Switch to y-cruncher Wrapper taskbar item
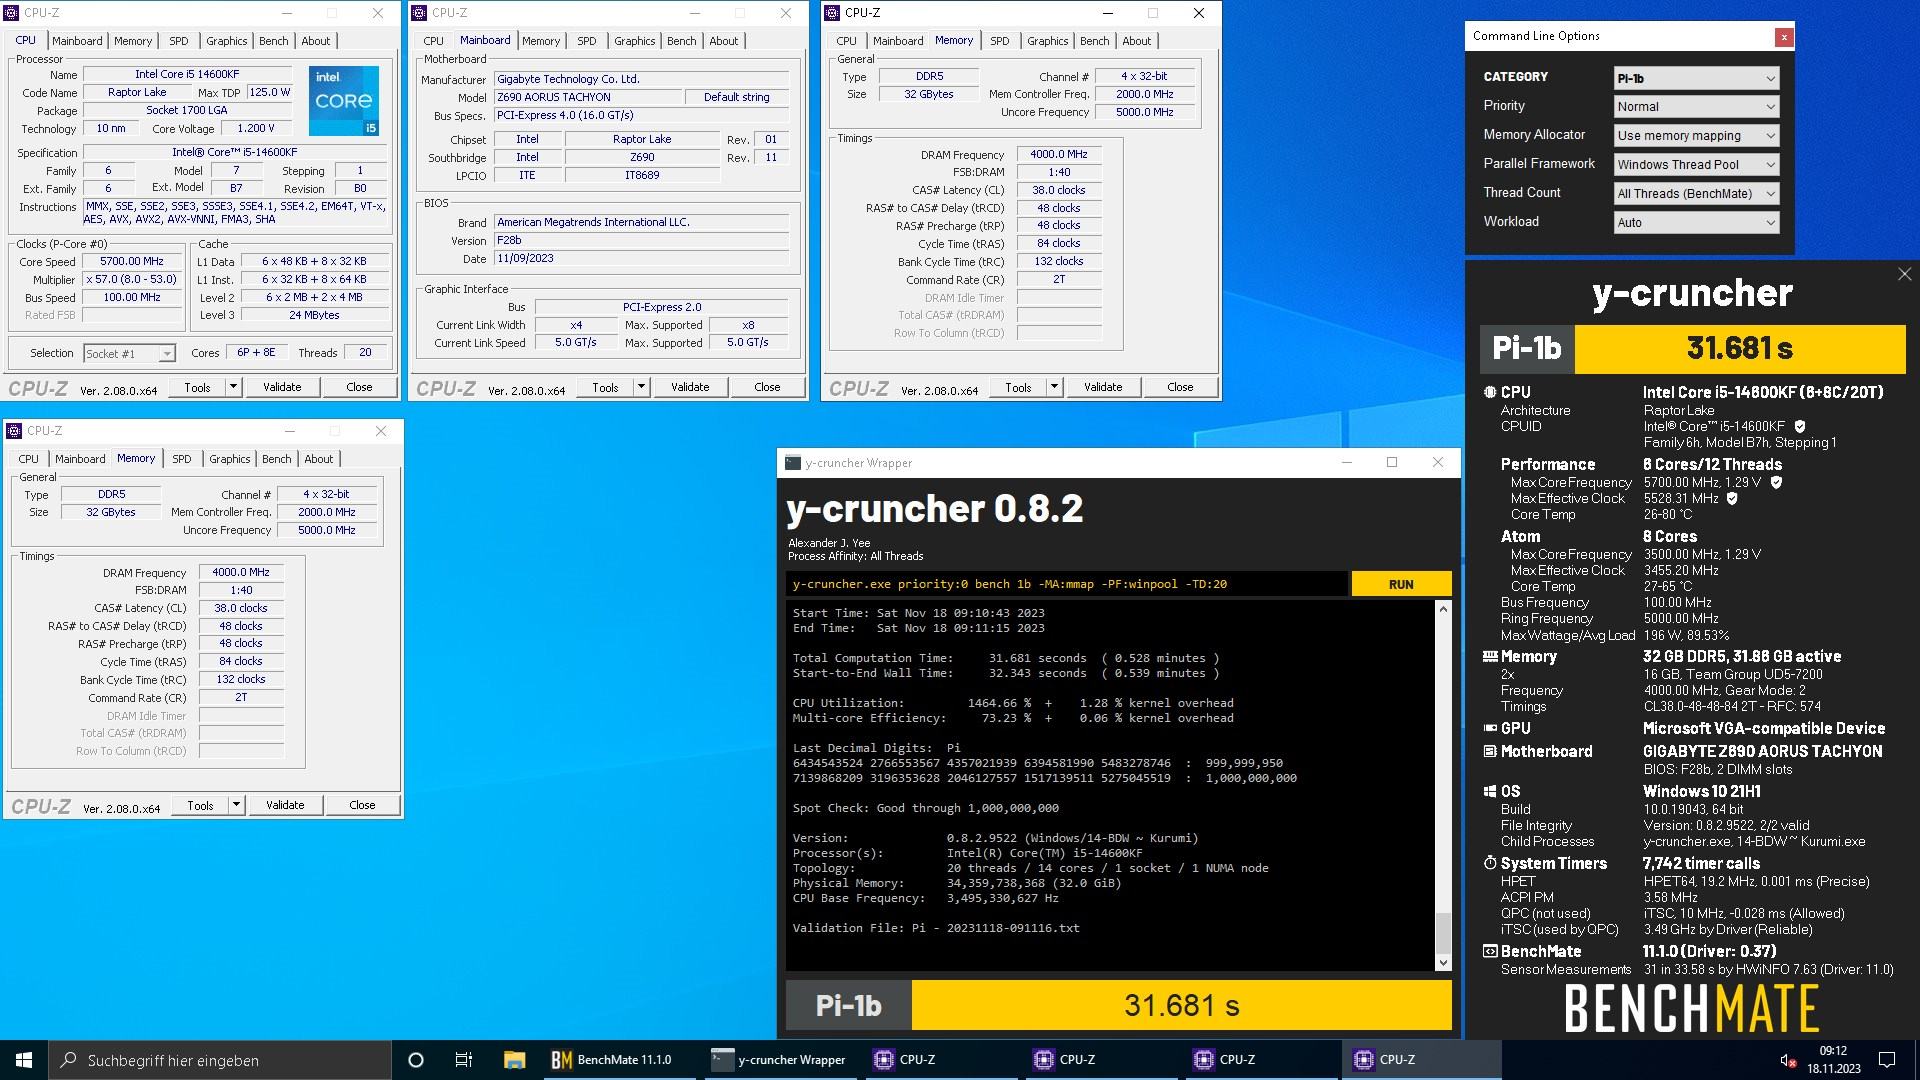1920x1080 pixels. coord(778,1060)
